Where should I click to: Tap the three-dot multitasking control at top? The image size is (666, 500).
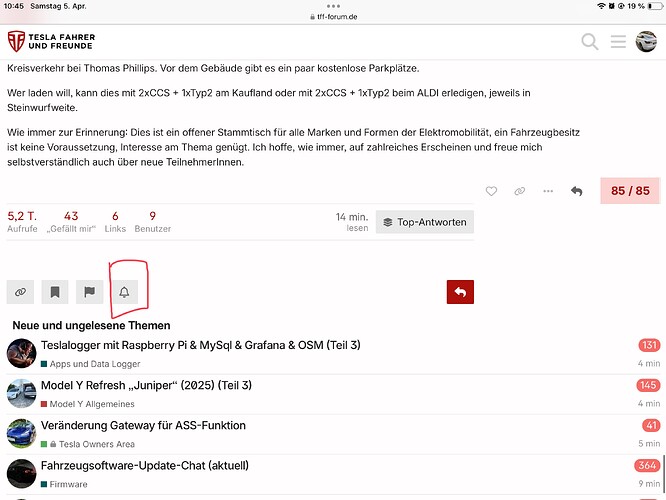click(333, 6)
